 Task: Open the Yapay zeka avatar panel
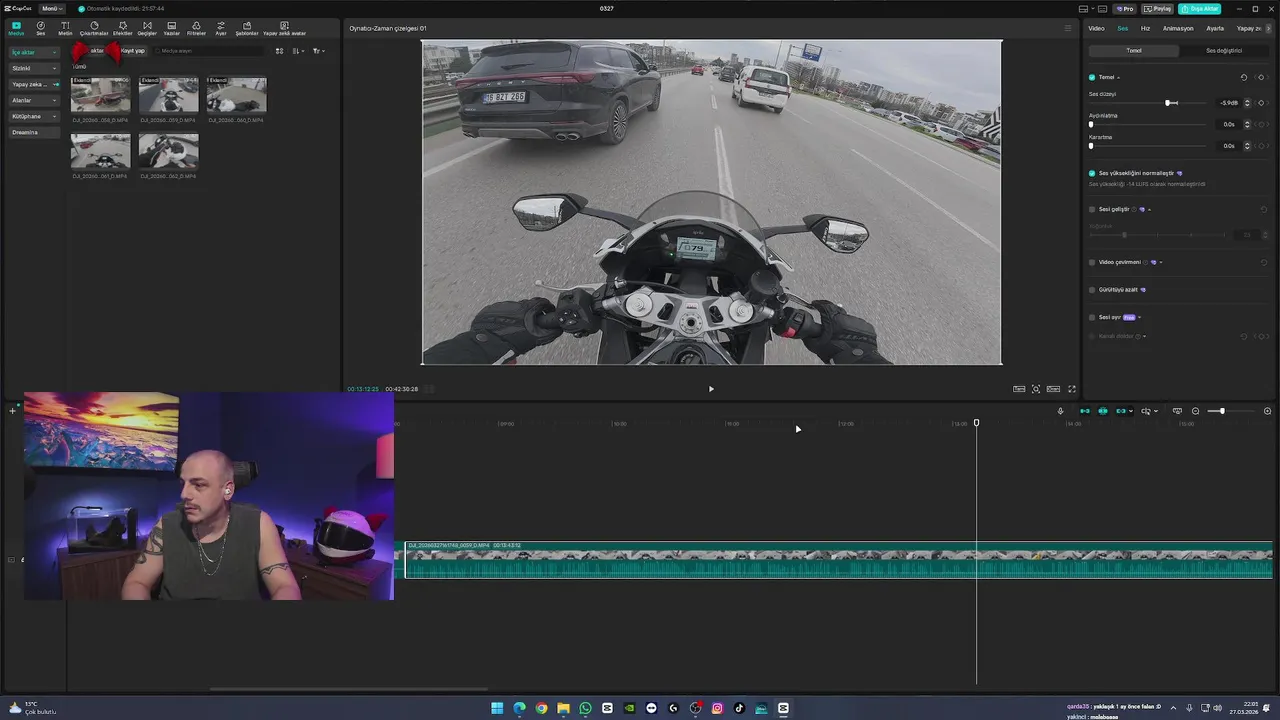[x=284, y=28]
